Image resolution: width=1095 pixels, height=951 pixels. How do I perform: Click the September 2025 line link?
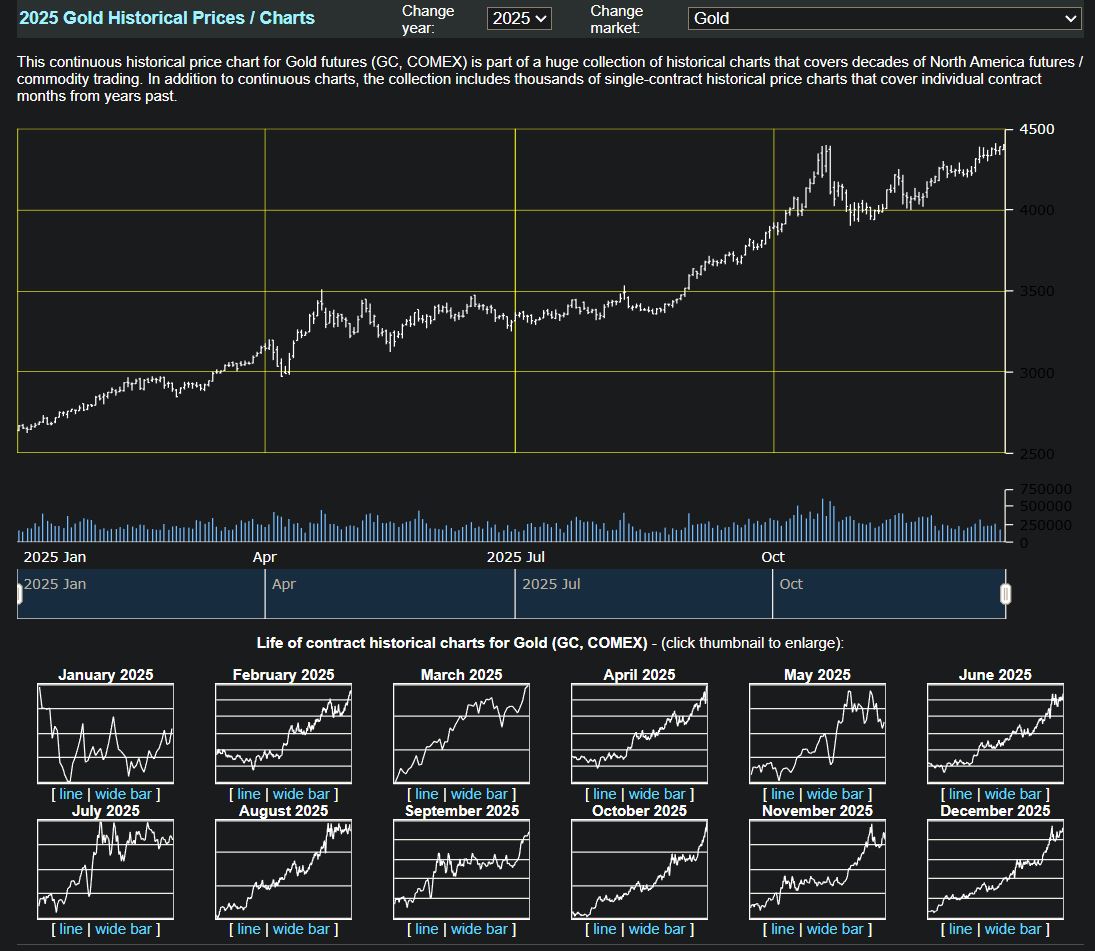tap(427, 929)
